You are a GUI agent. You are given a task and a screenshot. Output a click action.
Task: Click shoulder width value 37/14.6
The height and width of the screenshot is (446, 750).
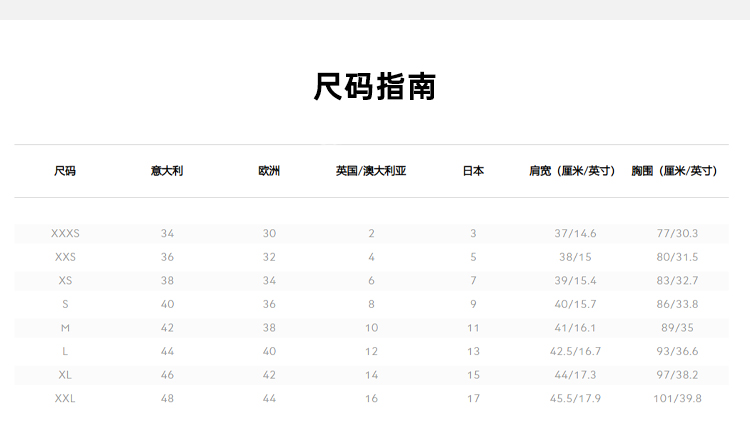pyautogui.click(x=575, y=234)
